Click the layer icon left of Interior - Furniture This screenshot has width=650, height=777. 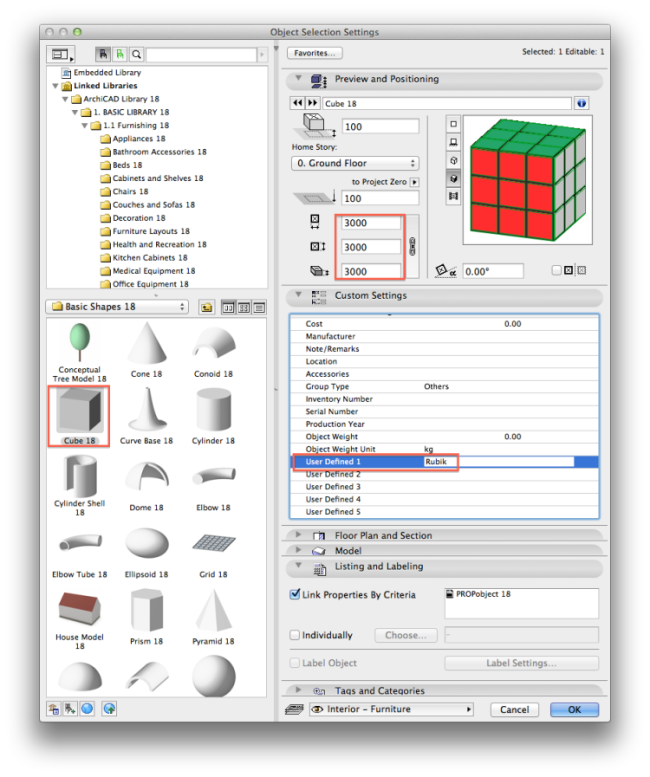pyautogui.click(x=294, y=710)
